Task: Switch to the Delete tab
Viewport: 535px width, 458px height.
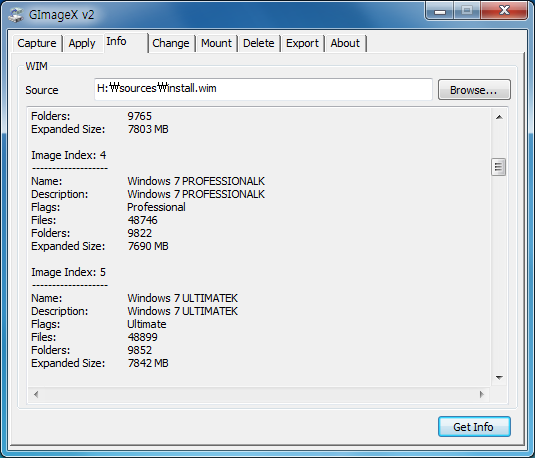Action: click(x=259, y=43)
